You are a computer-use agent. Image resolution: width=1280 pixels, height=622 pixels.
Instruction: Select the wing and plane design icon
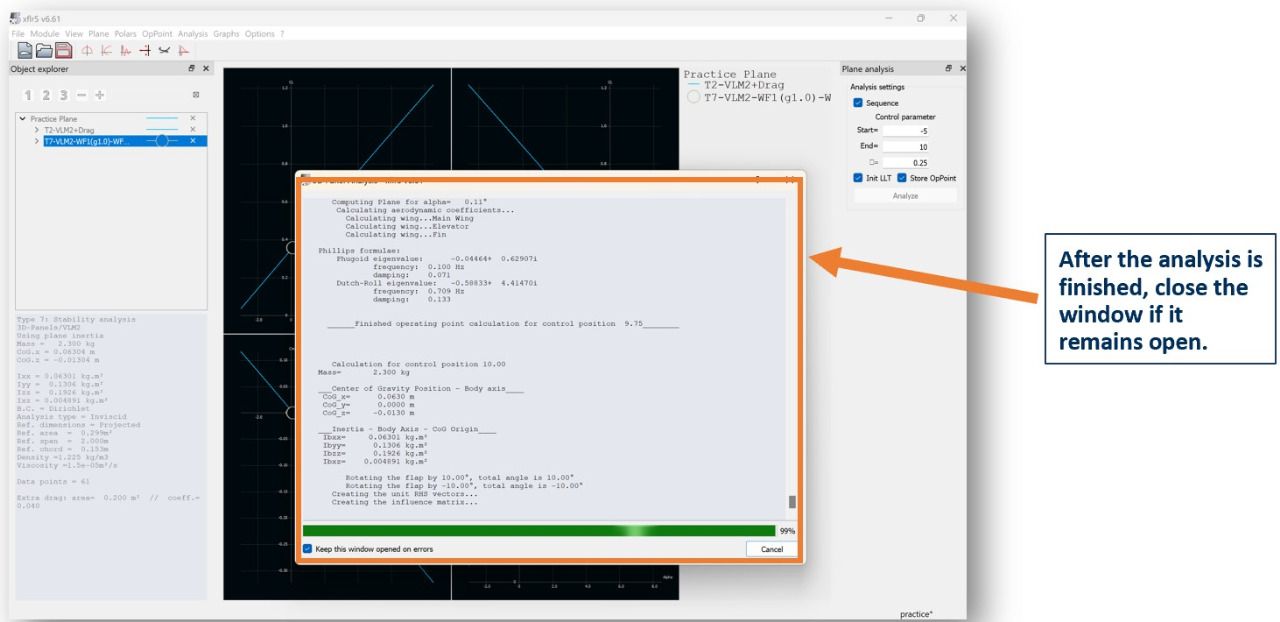[164, 50]
